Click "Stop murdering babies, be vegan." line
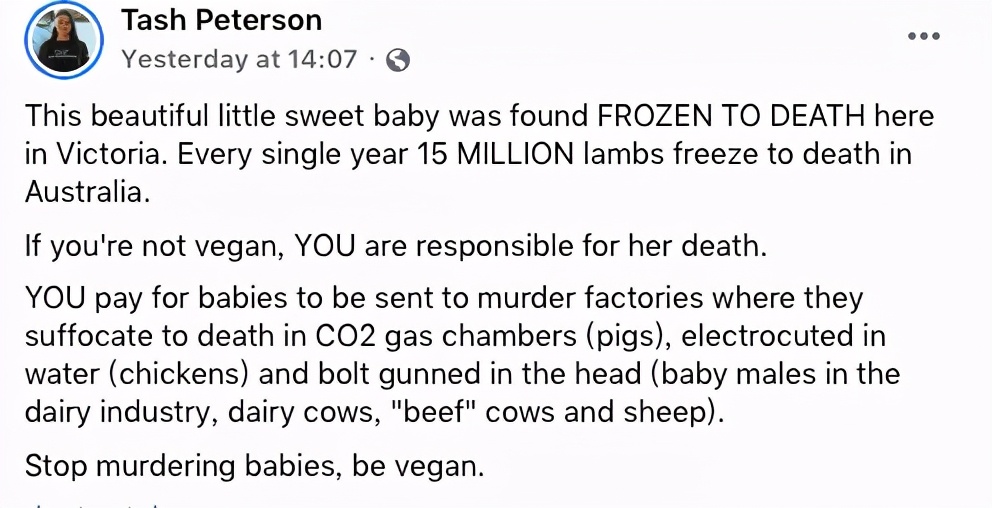 254,466
